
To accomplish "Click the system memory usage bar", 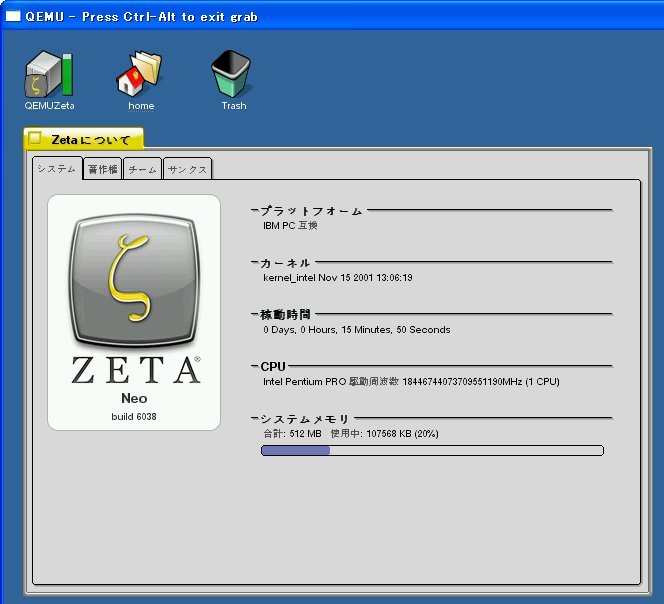I will (x=432, y=450).
